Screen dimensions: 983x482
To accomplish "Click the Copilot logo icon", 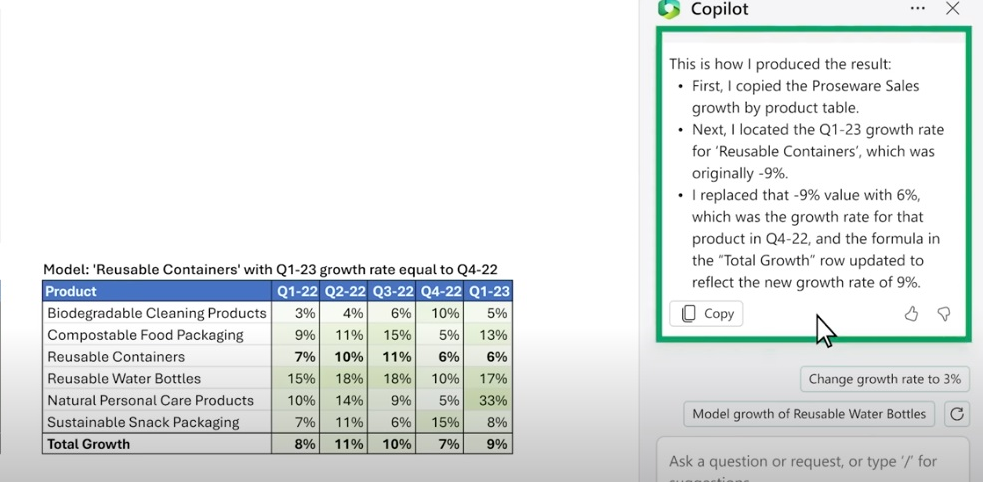I will (668, 9).
